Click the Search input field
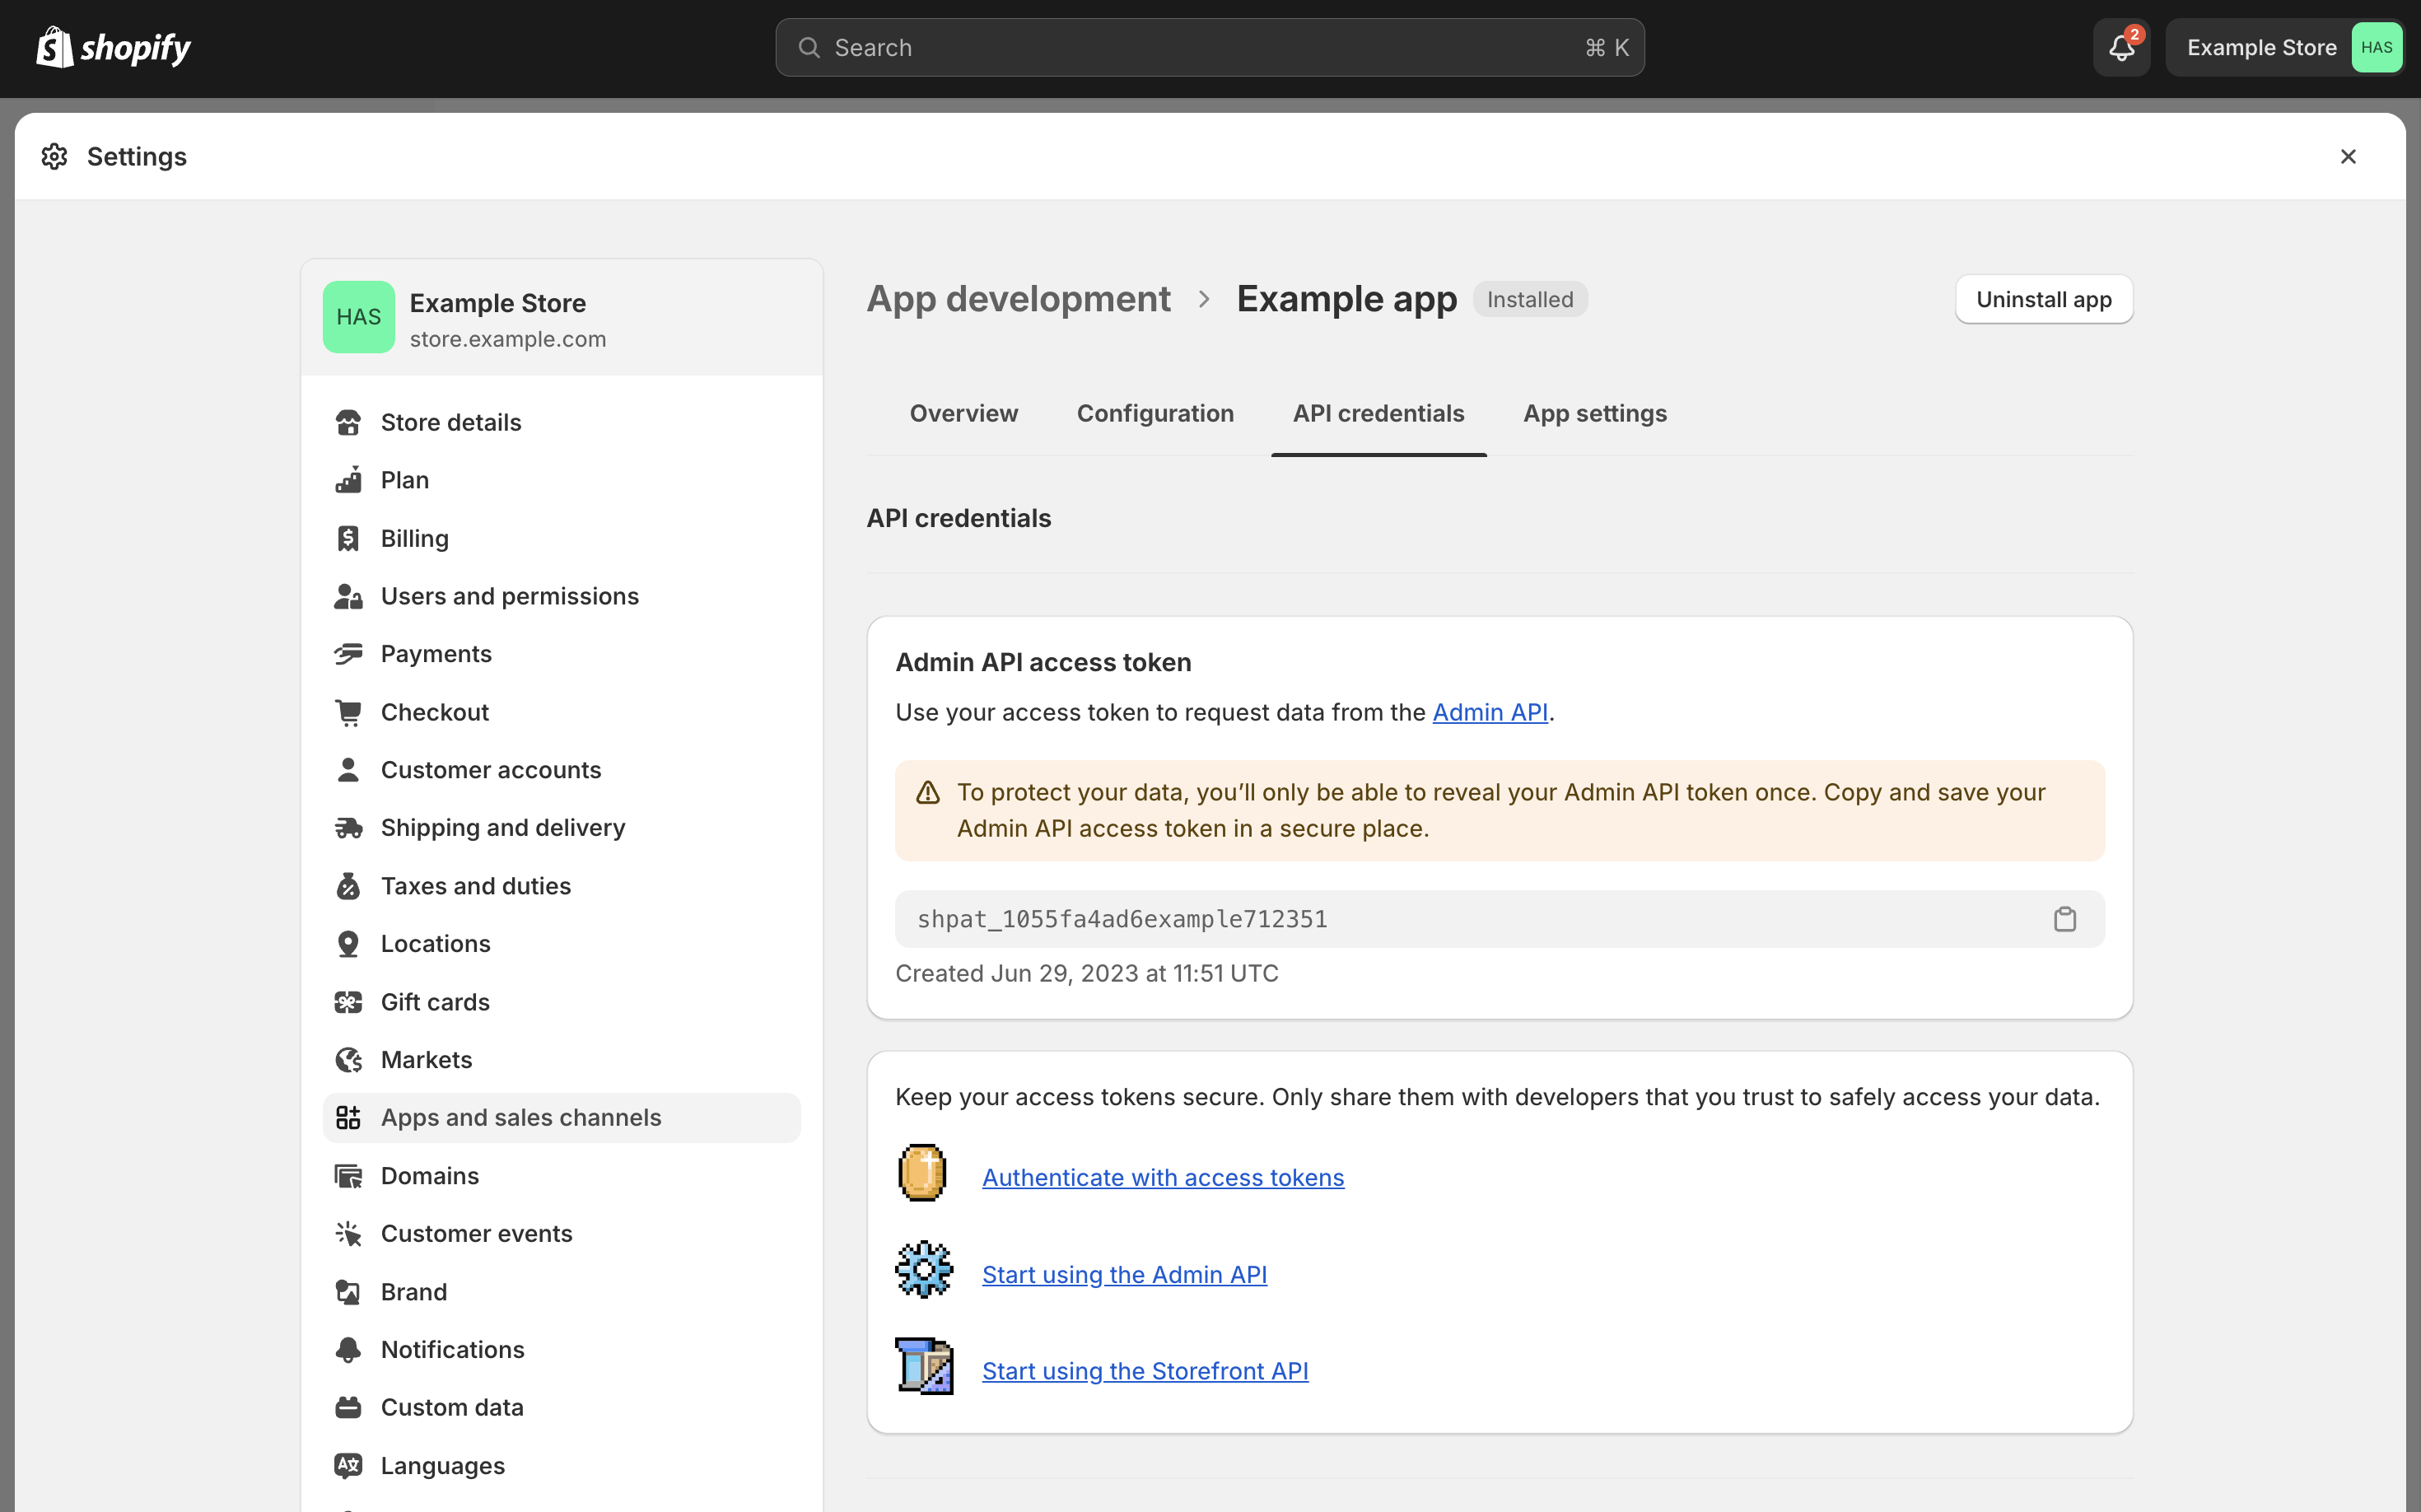Image resolution: width=2421 pixels, height=1512 pixels. click(x=1209, y=47)
